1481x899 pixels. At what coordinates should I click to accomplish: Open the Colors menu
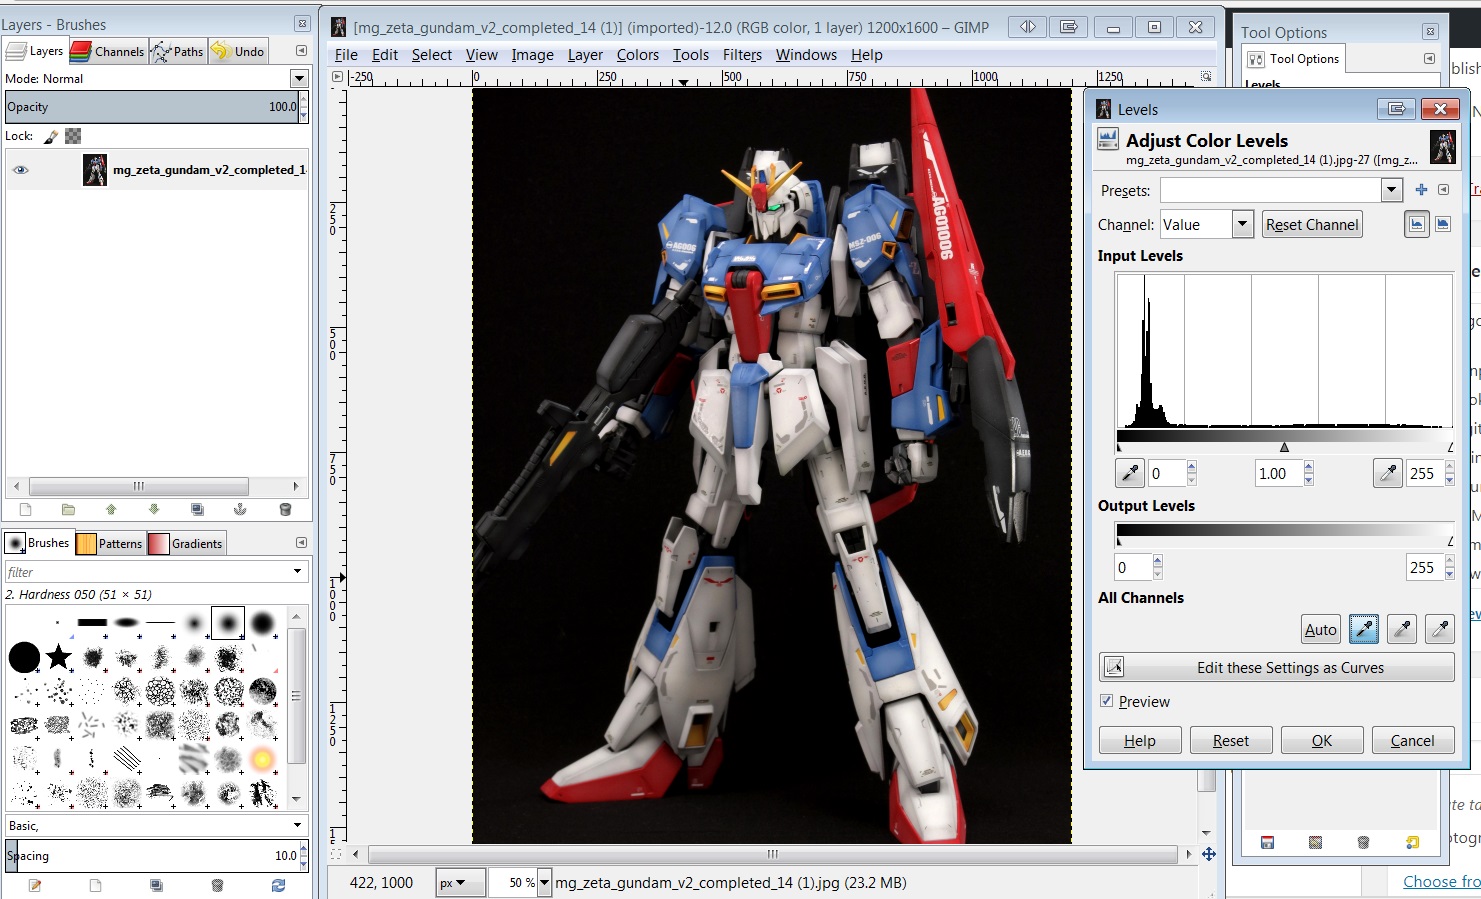point(637,55)
